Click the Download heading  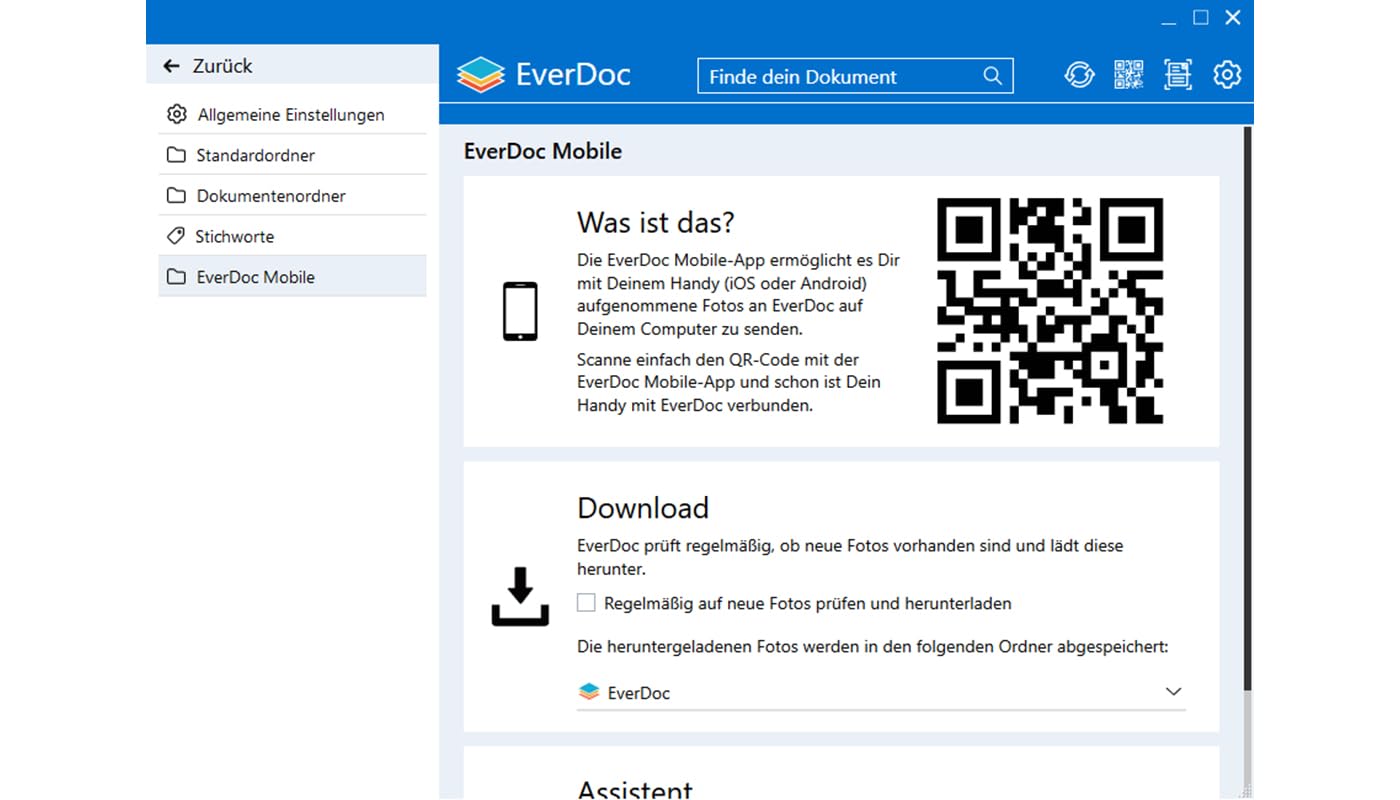coord(643,508)
